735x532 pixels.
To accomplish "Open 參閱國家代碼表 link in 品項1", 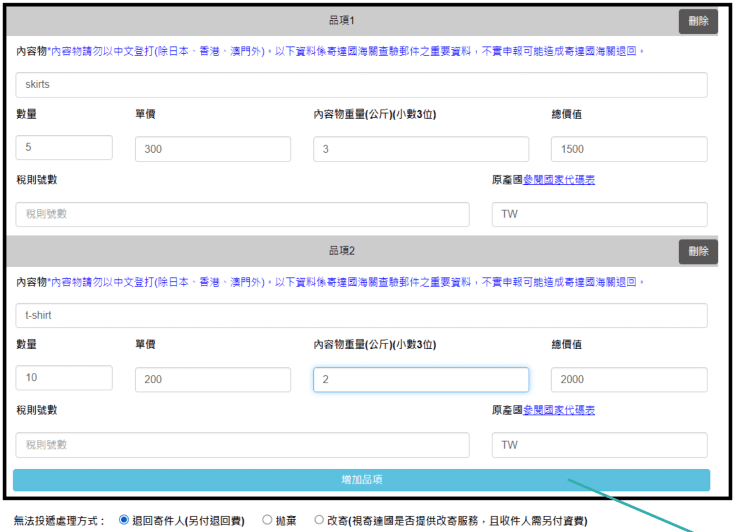I will click(559, 180).
